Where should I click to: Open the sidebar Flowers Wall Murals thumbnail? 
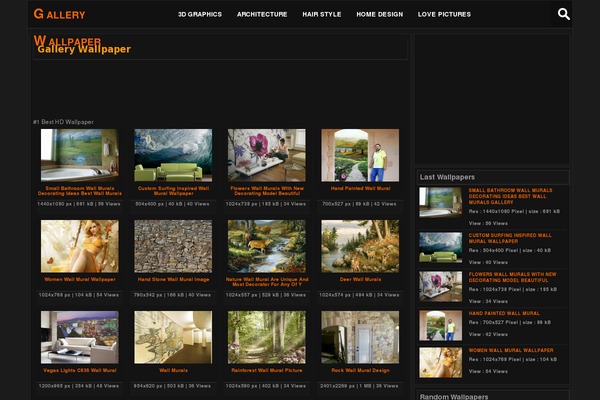(x=440, y=286)
